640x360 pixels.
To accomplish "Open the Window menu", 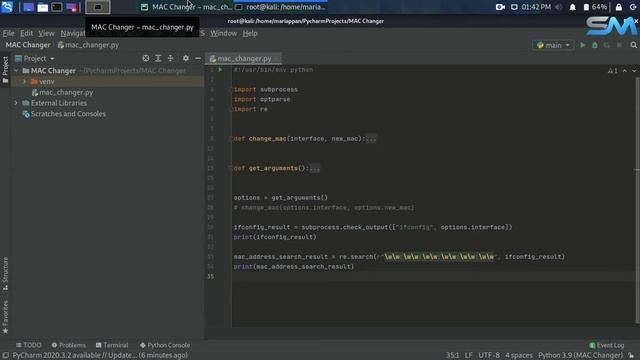I will click(223, 33).
